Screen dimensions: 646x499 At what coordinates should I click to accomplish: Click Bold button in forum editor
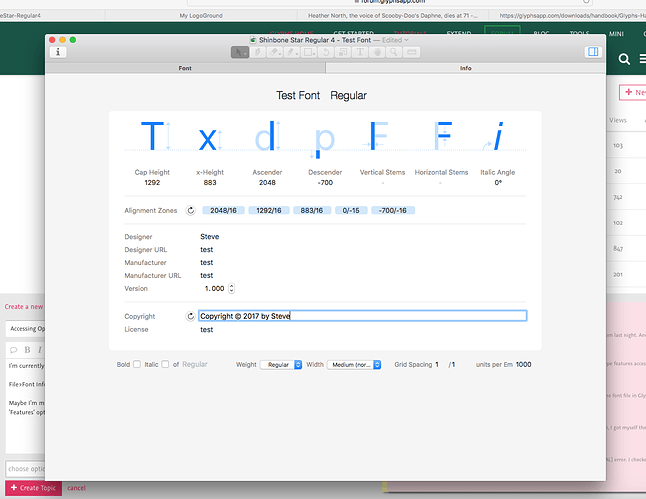pos(27,350)
